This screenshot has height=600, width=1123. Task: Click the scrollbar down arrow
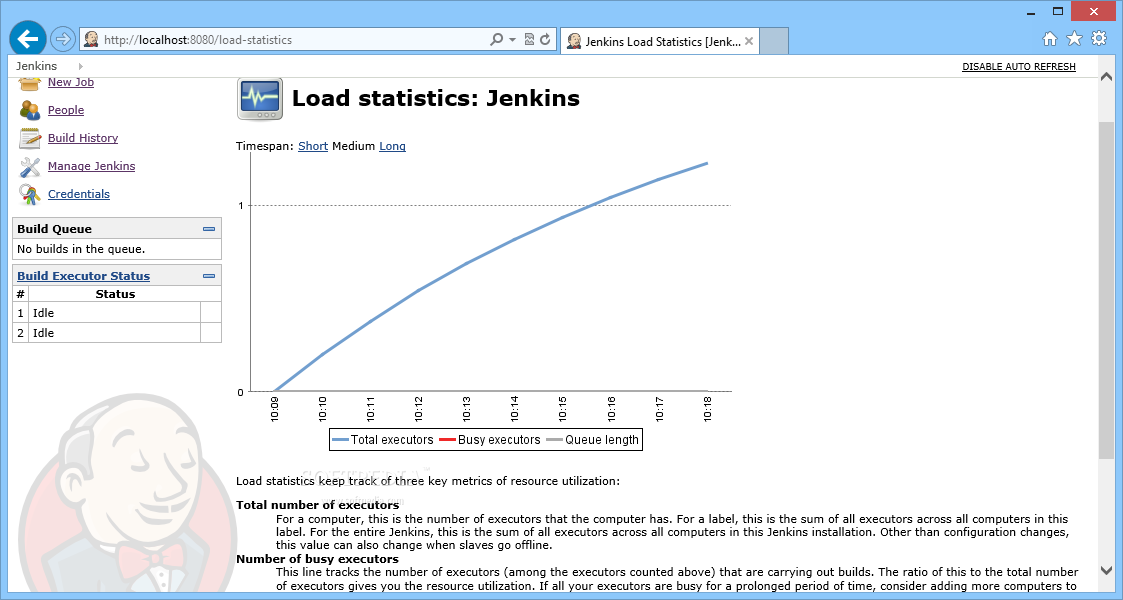click(x=1107, y=571)
